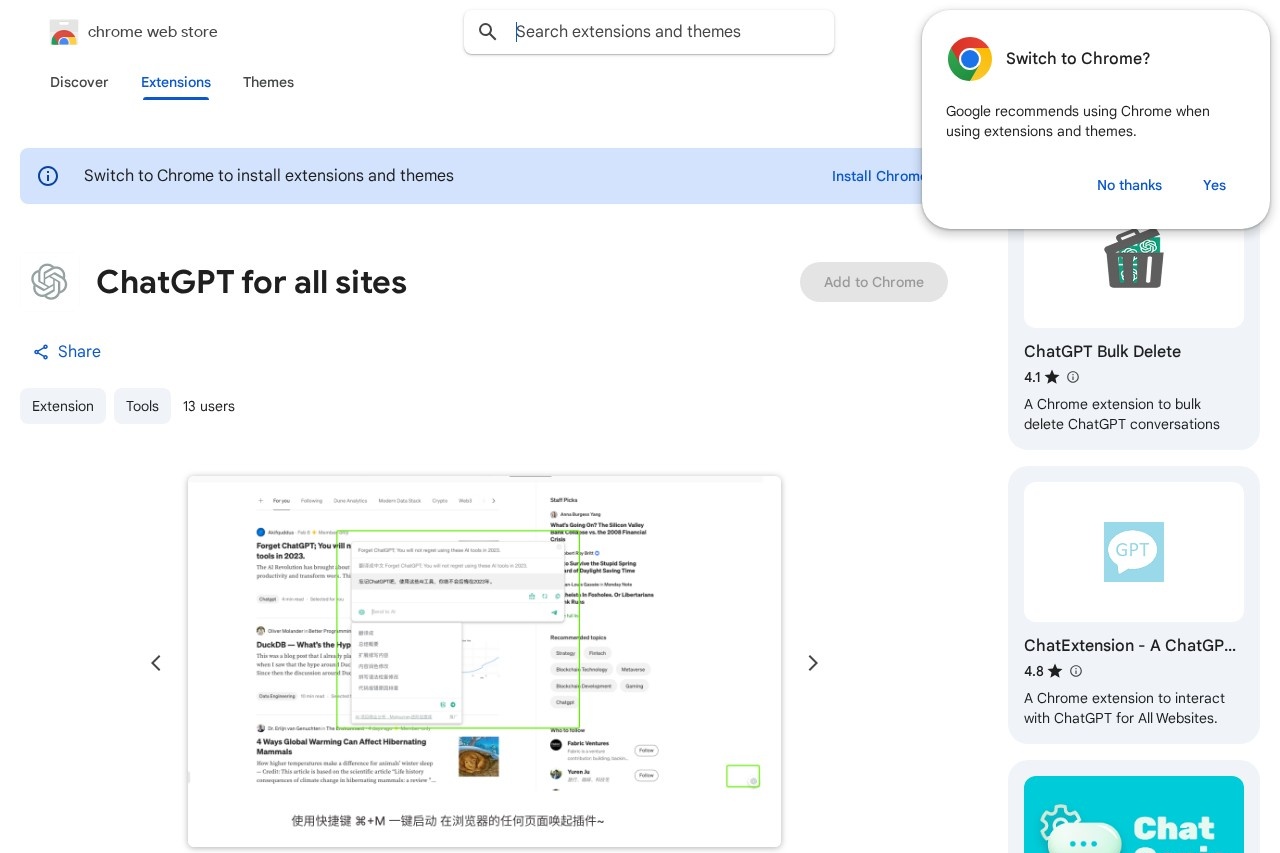Image resolution: width=1280 pixels, height=853 pixels.
Task: Click the Chrome logo in the popup dialog
Action: pyautogui.click(x=970, y=59)
